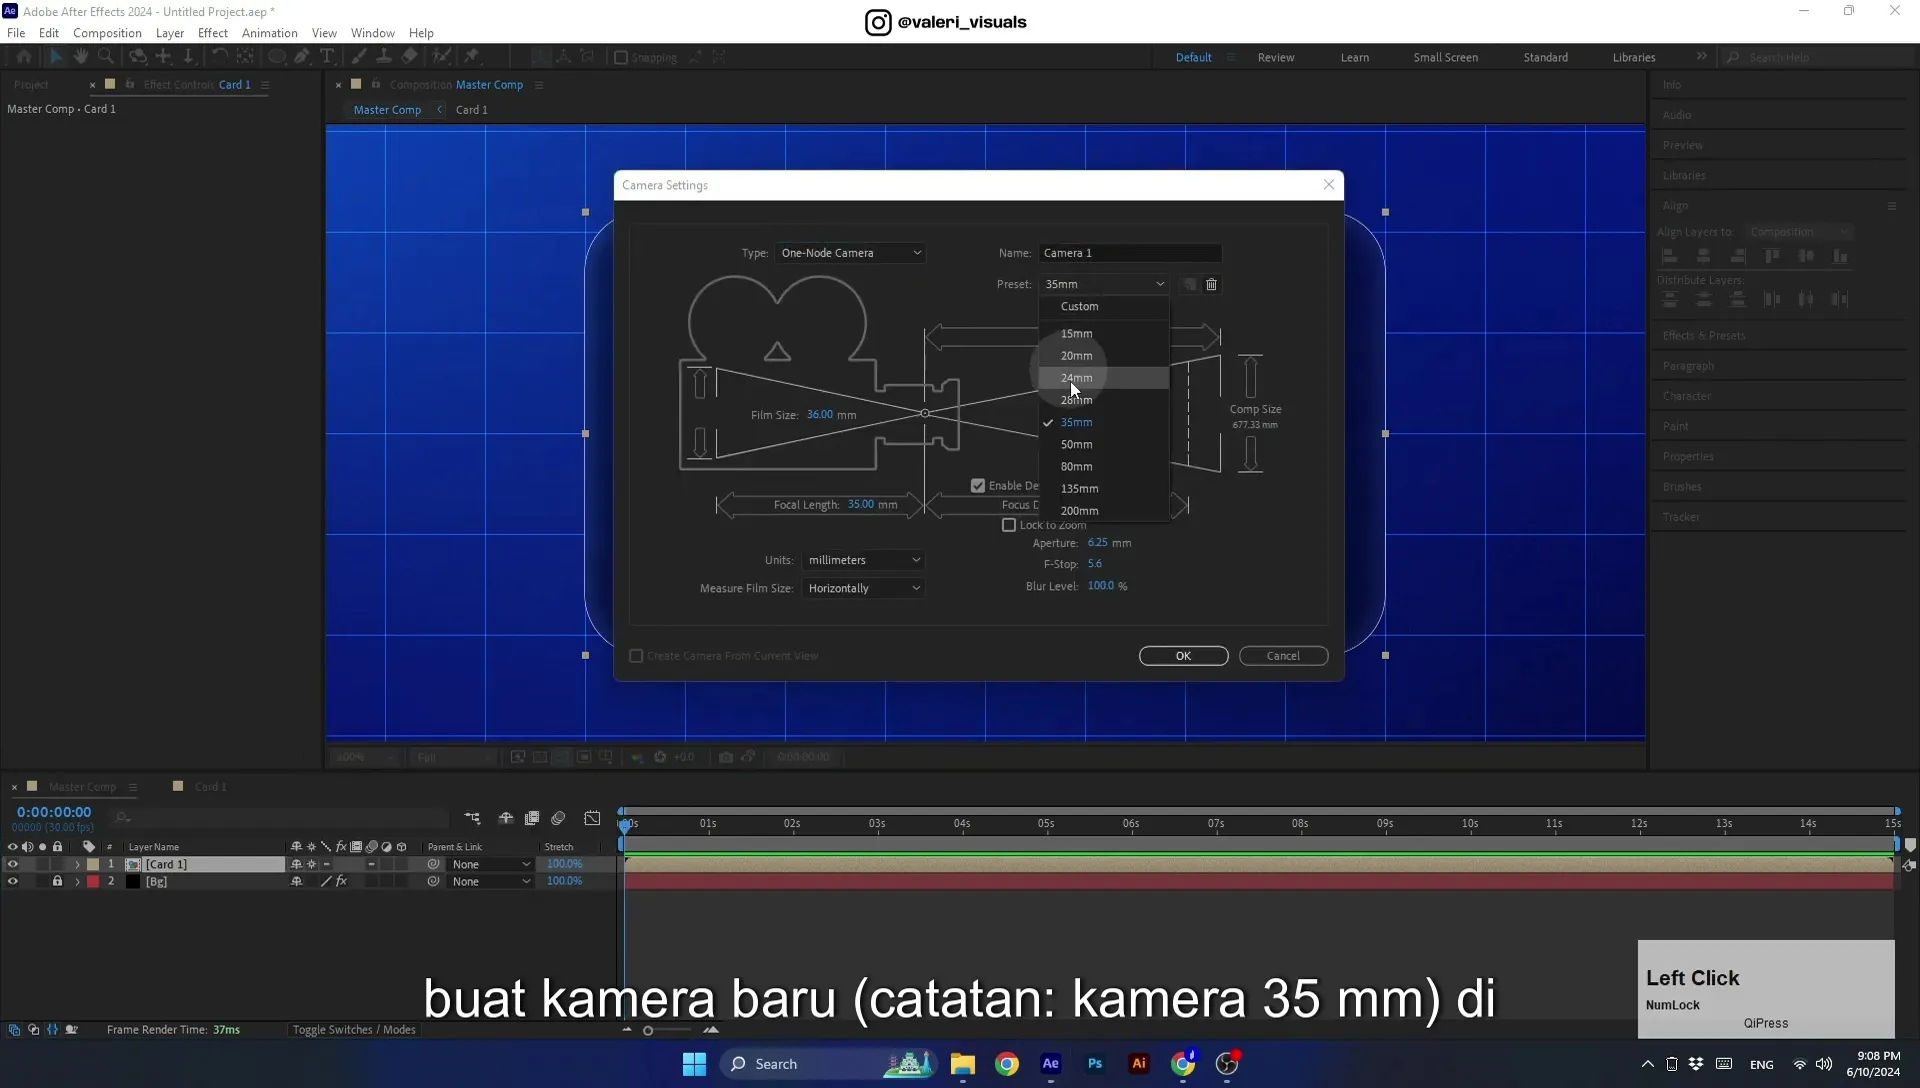Open Illustrator icon in taskbar
Viewport: 1920px width, 1088px height.
[1139, 1064]
